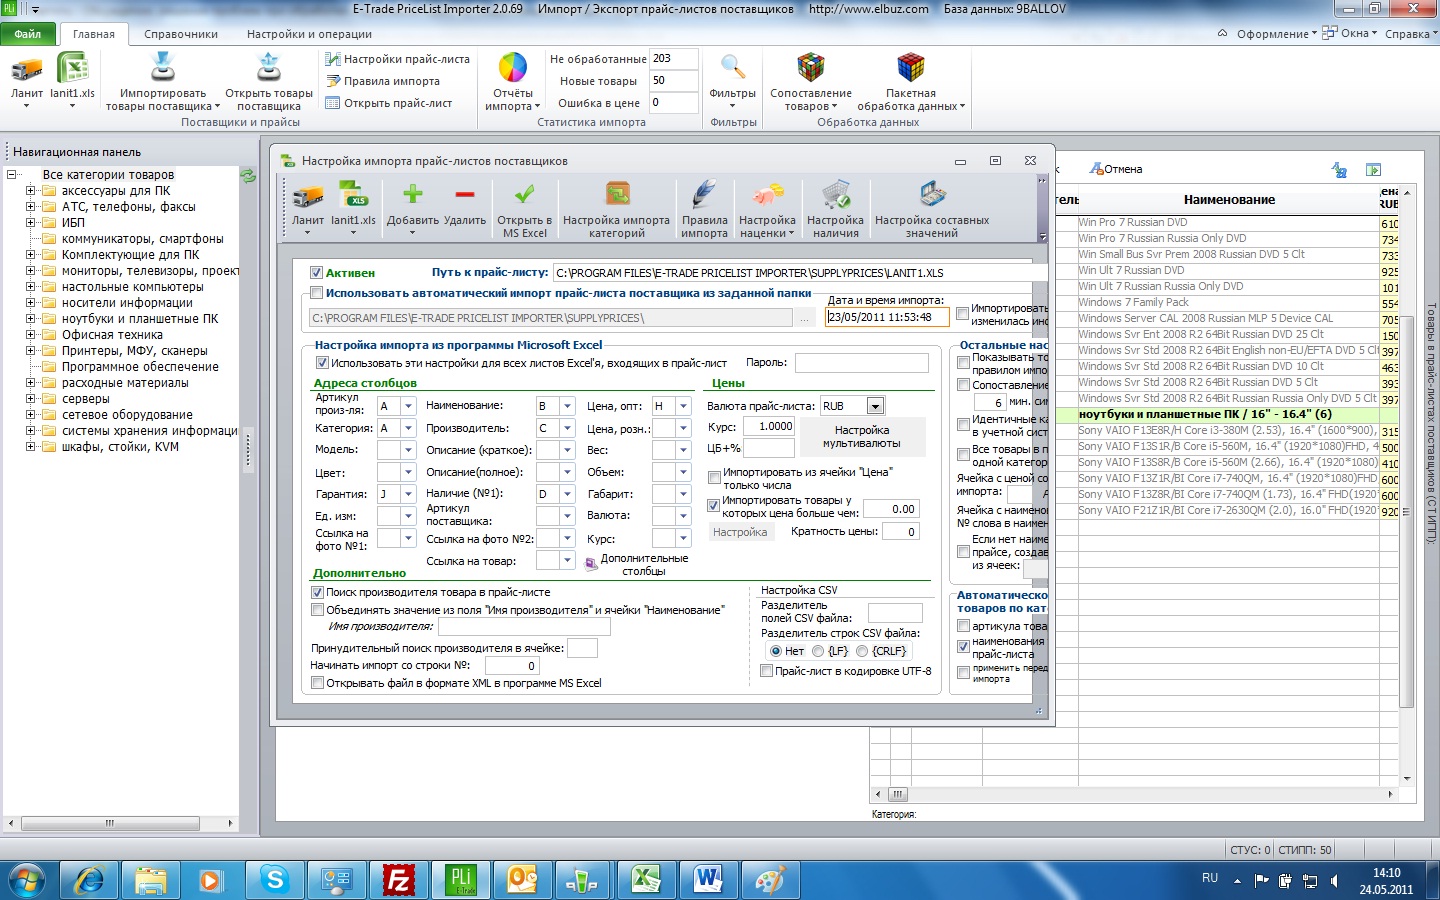
Task: Open the Файл menu
Action: pos(28,34)
